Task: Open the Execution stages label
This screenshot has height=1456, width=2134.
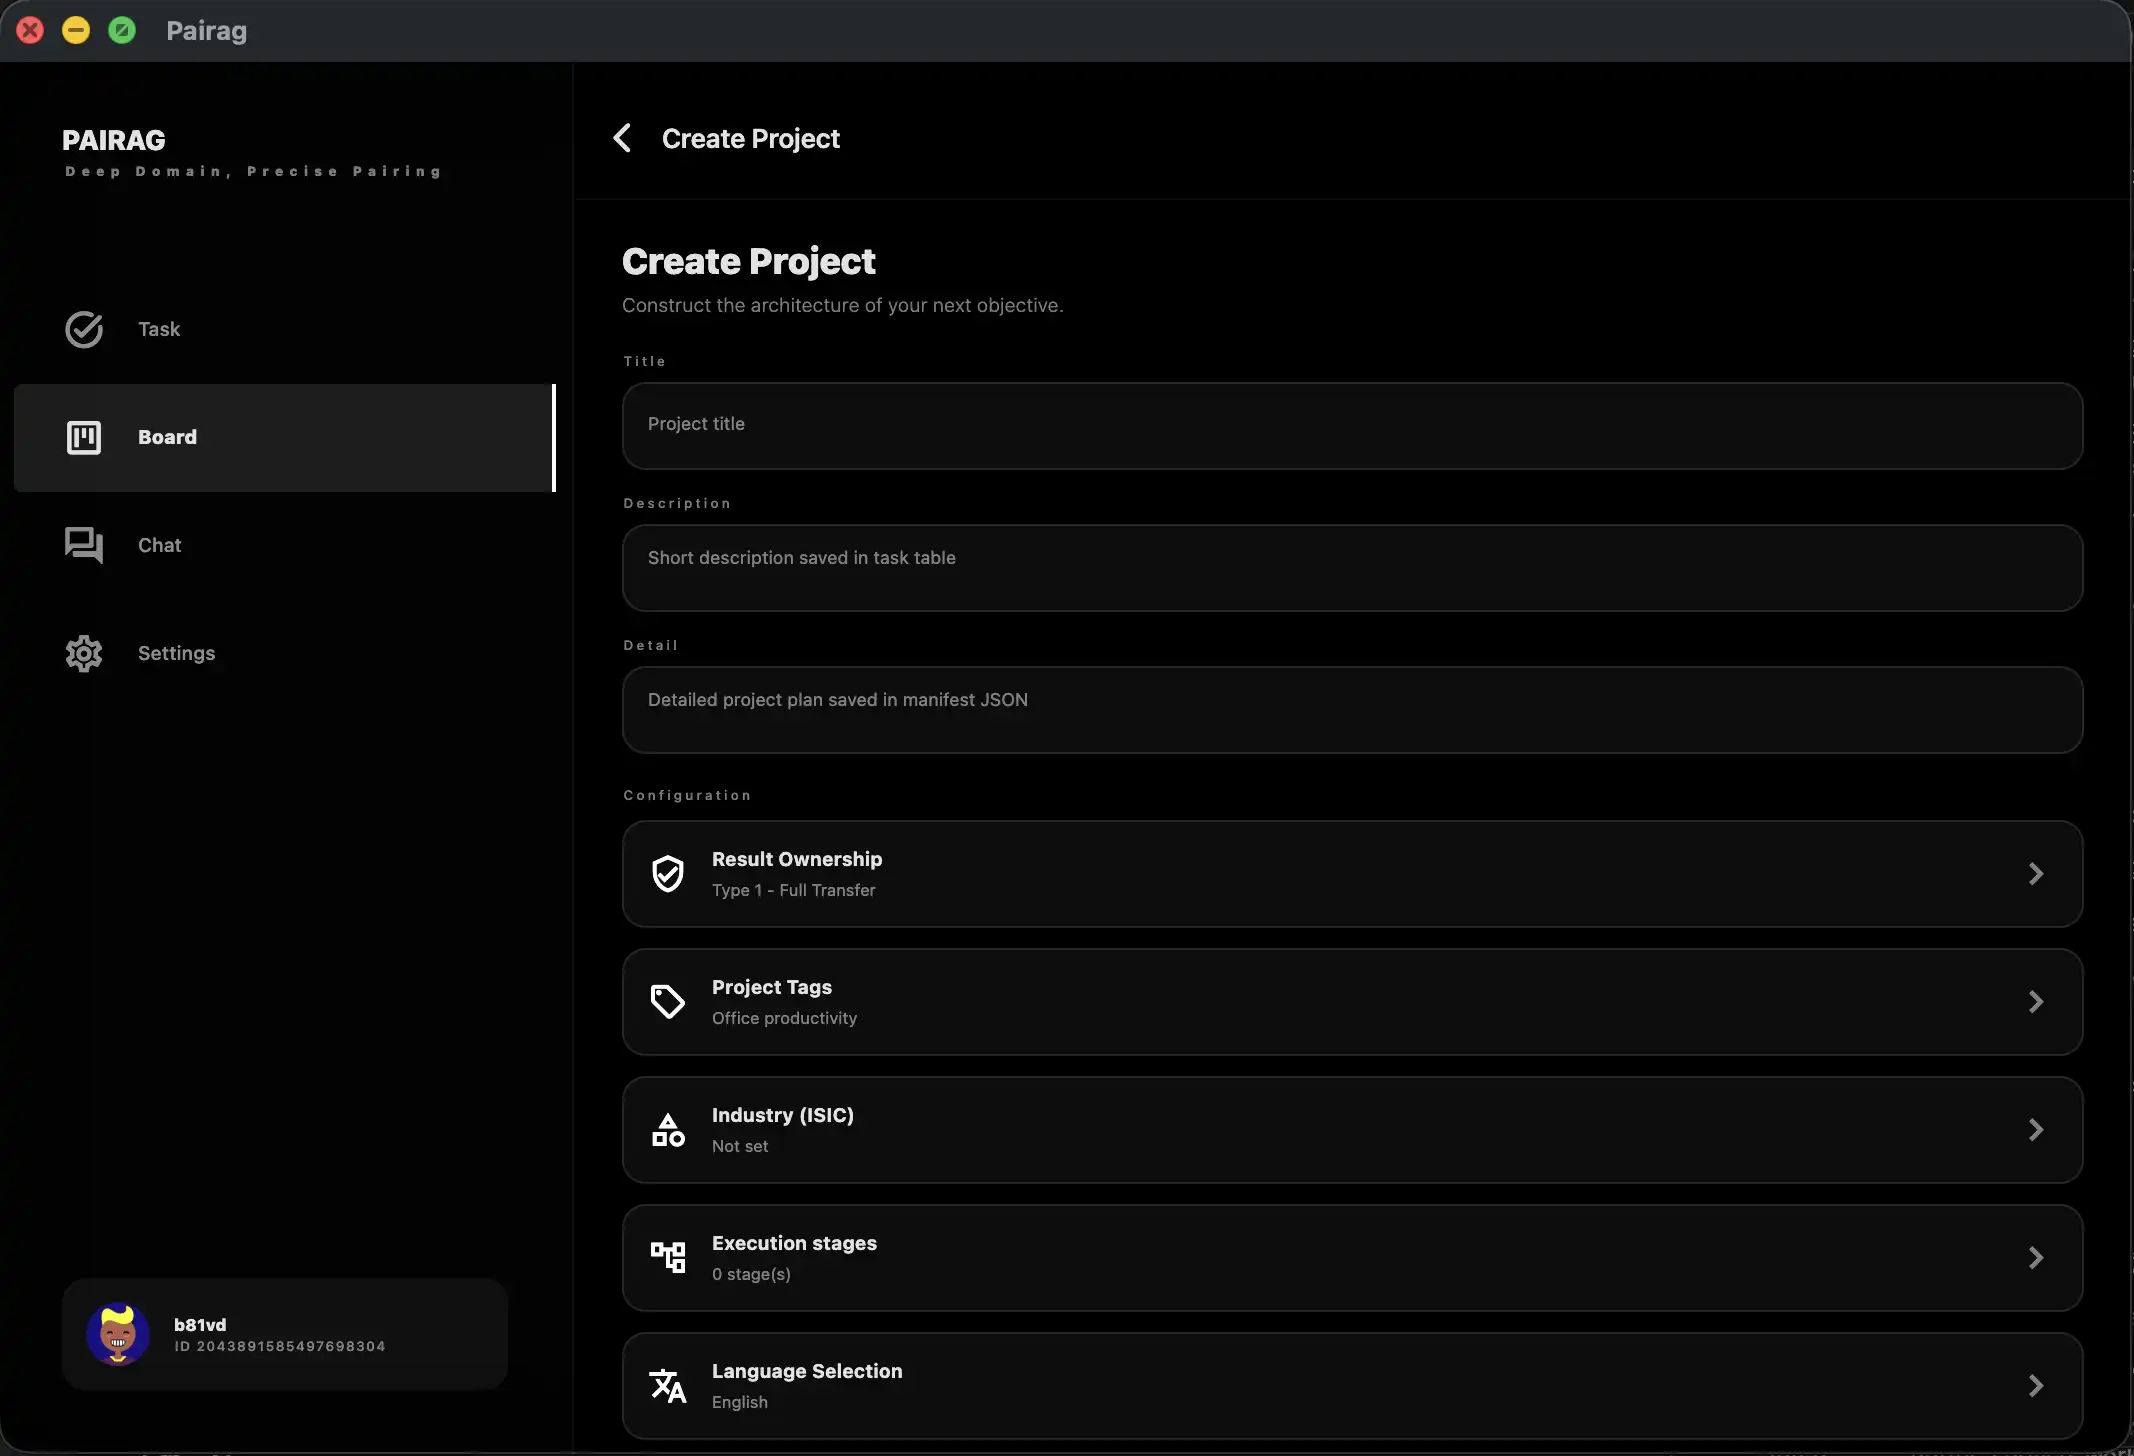Action: tap(794, 1243)
